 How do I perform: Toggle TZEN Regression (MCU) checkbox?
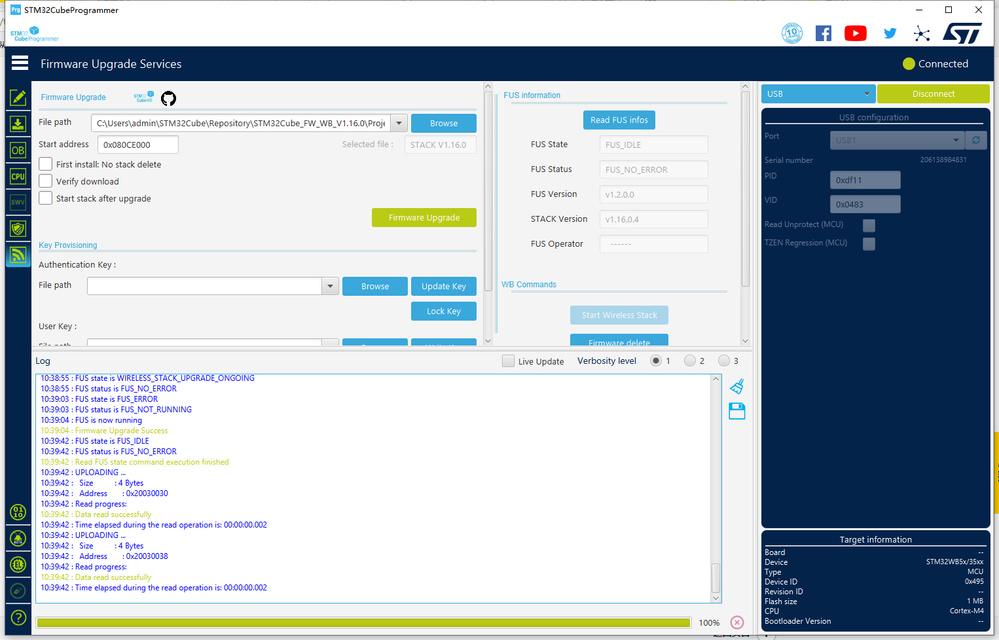pyautogui.click(x=868, y=243)
